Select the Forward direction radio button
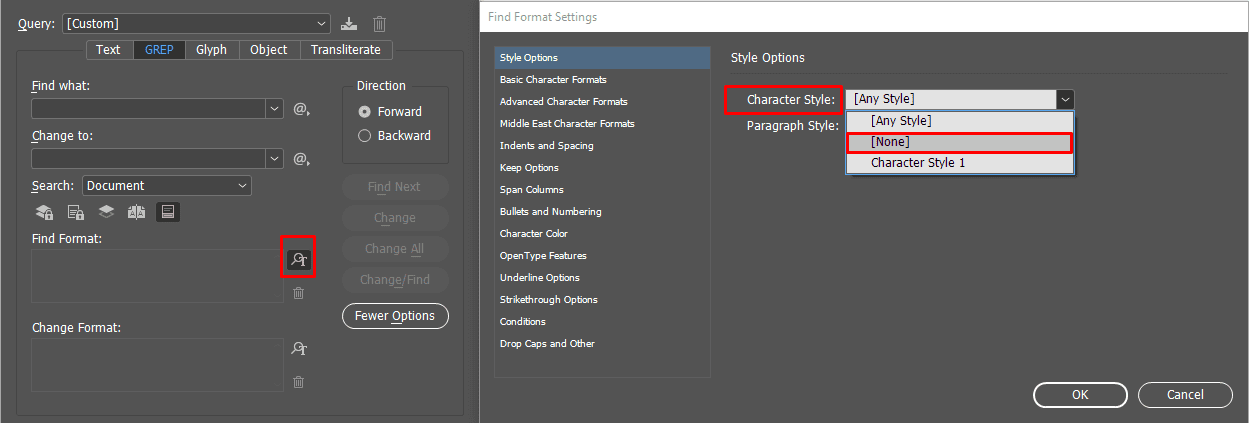This screenshot has width=1249, height=423. [x=365, y=112]
